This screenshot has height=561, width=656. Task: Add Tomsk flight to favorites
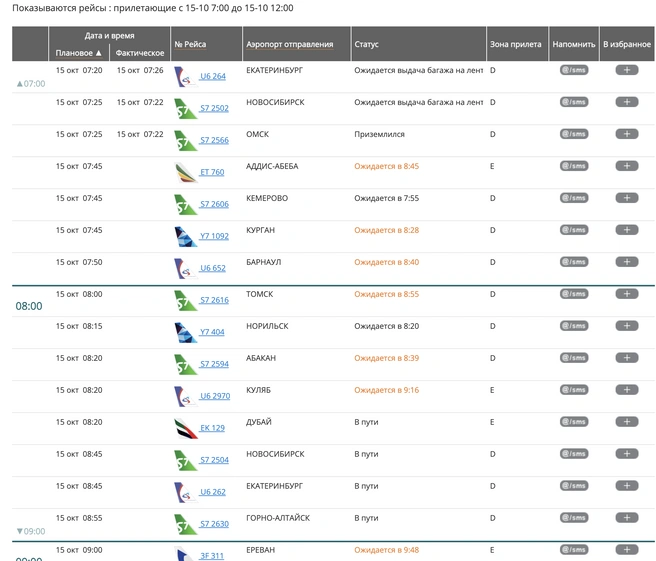coord(627,294)
